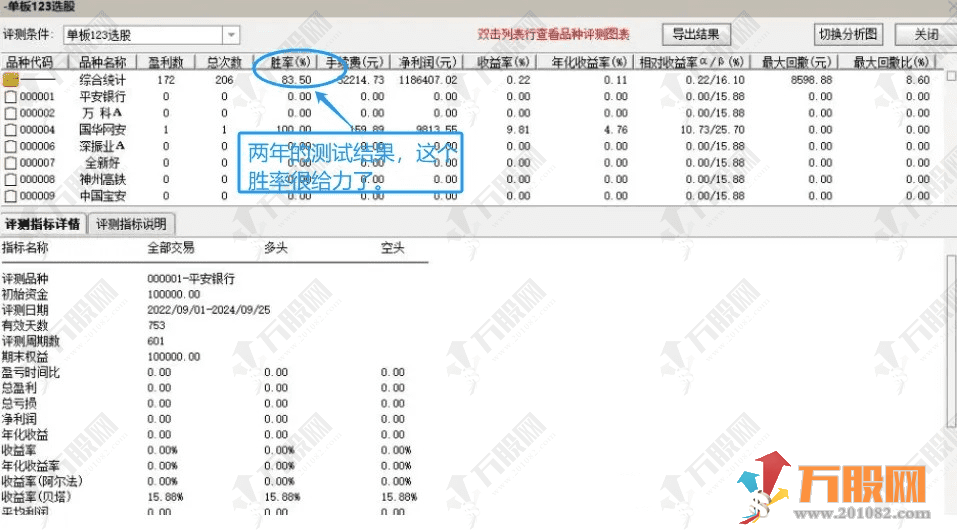Sort by 收益率(%) column header
Viewport: 957px width, 530px height.
coord(502,62)
